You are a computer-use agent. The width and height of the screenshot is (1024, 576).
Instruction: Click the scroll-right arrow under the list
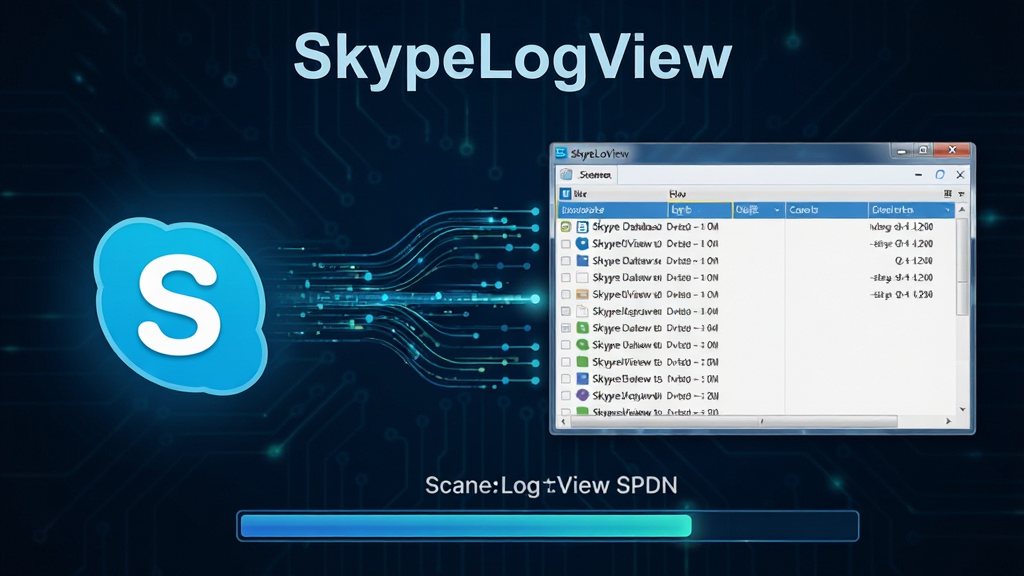coord(948,421)
